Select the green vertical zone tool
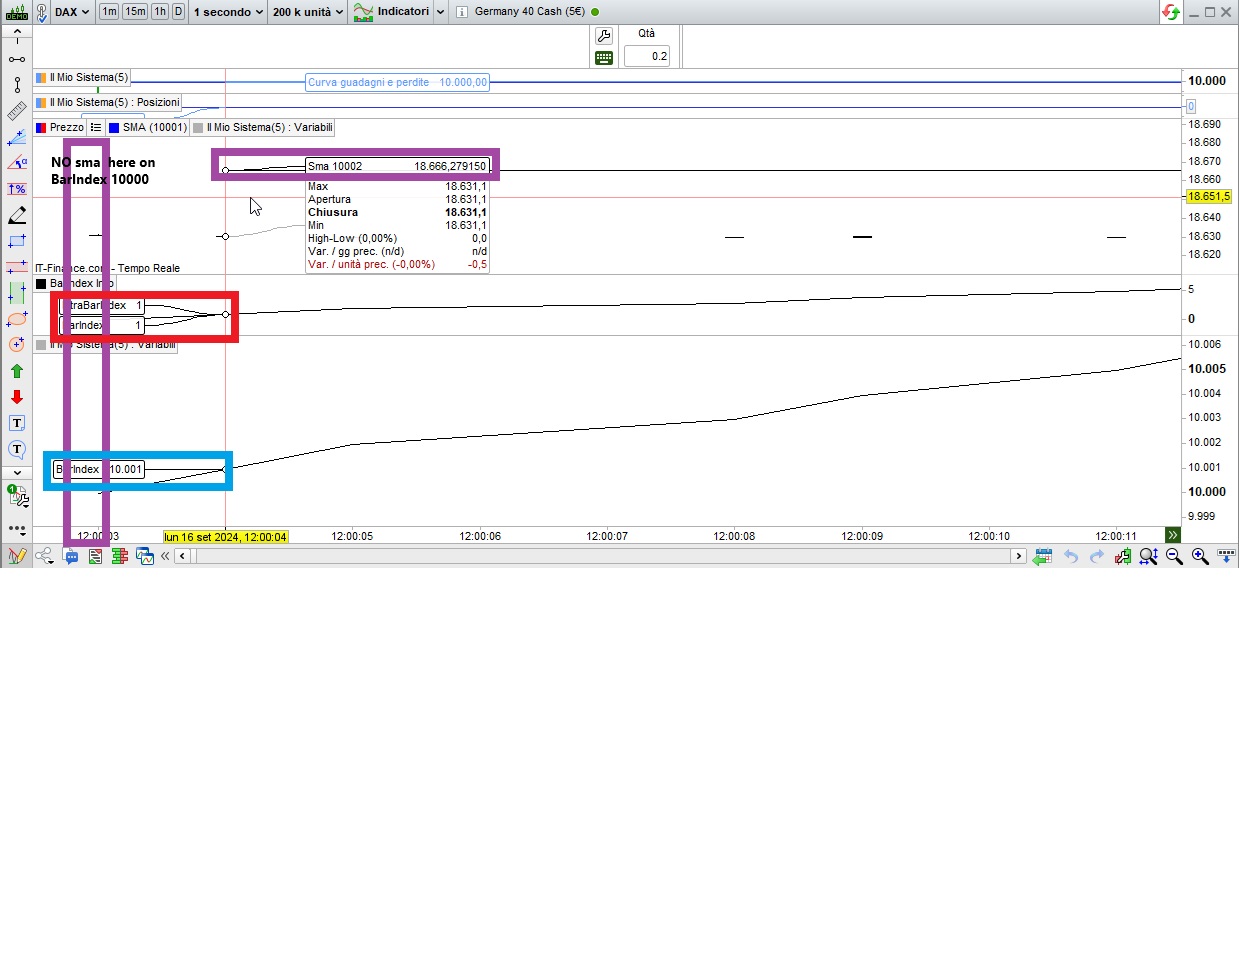The height and width of the screenshot is (968, 1239). pyautogui.click(x=17, y=293)
